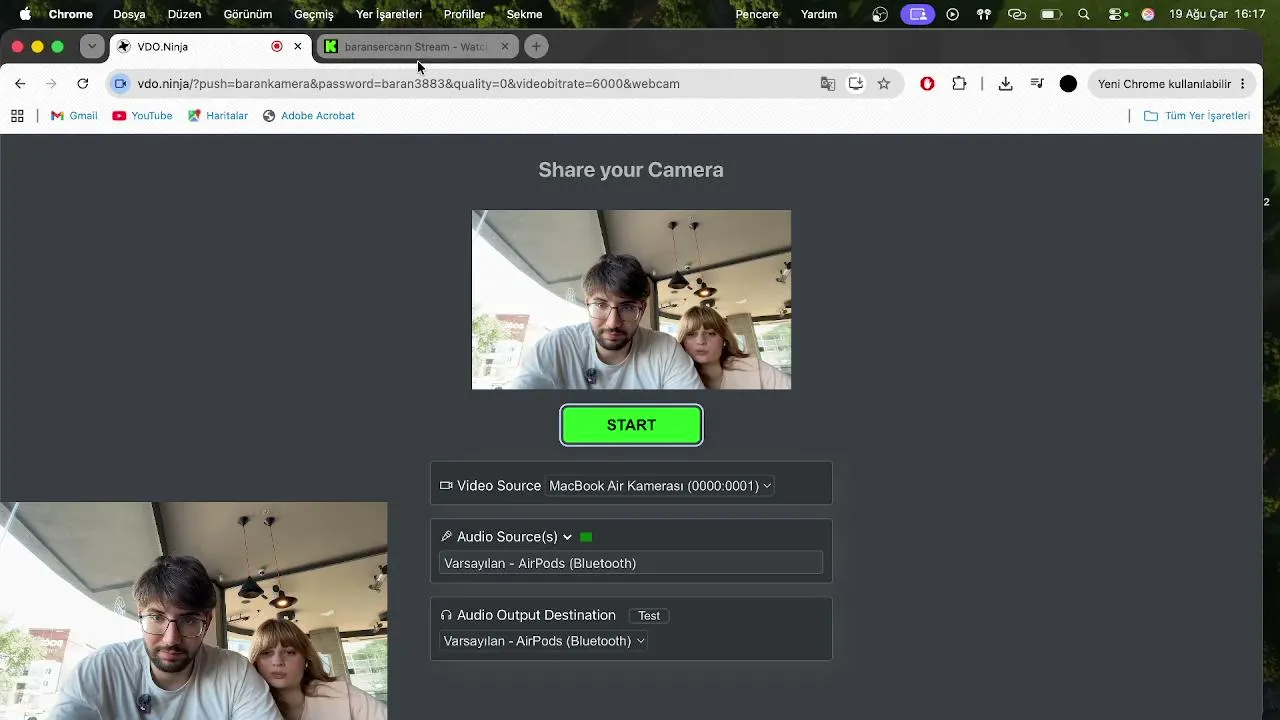This screenshot has height=720, width=1280.
Task: Open the Sekme menu
Action: pos(525,14)
